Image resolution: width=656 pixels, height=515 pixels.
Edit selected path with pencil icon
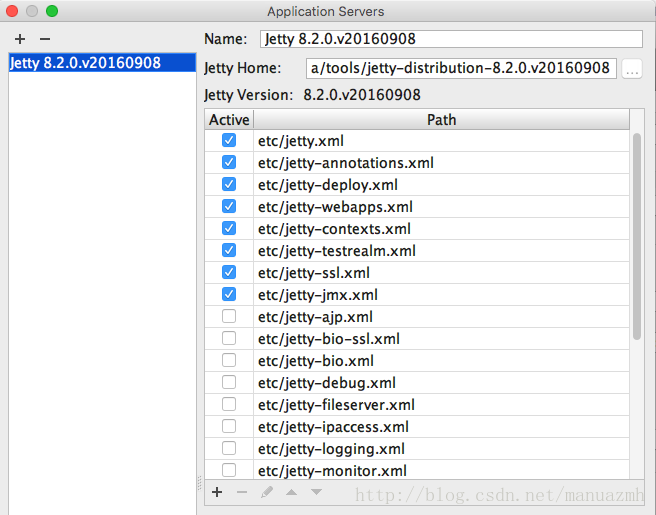tap(266, 492)
